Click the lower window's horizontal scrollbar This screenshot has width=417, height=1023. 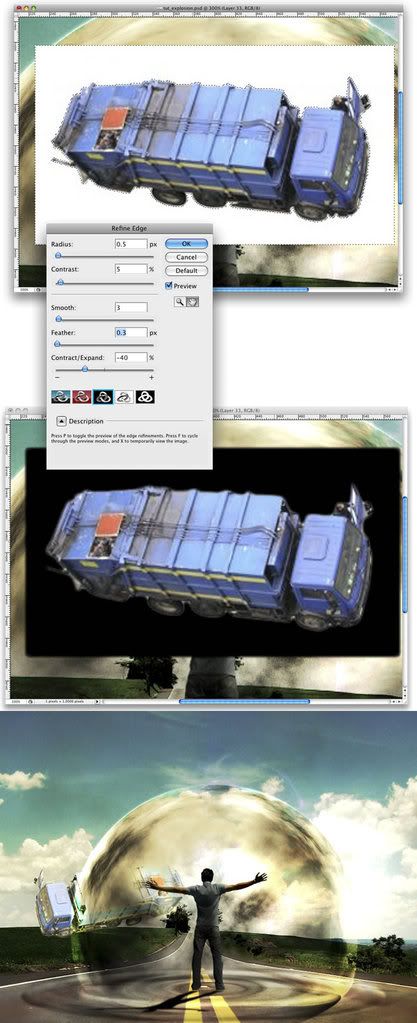243,702
